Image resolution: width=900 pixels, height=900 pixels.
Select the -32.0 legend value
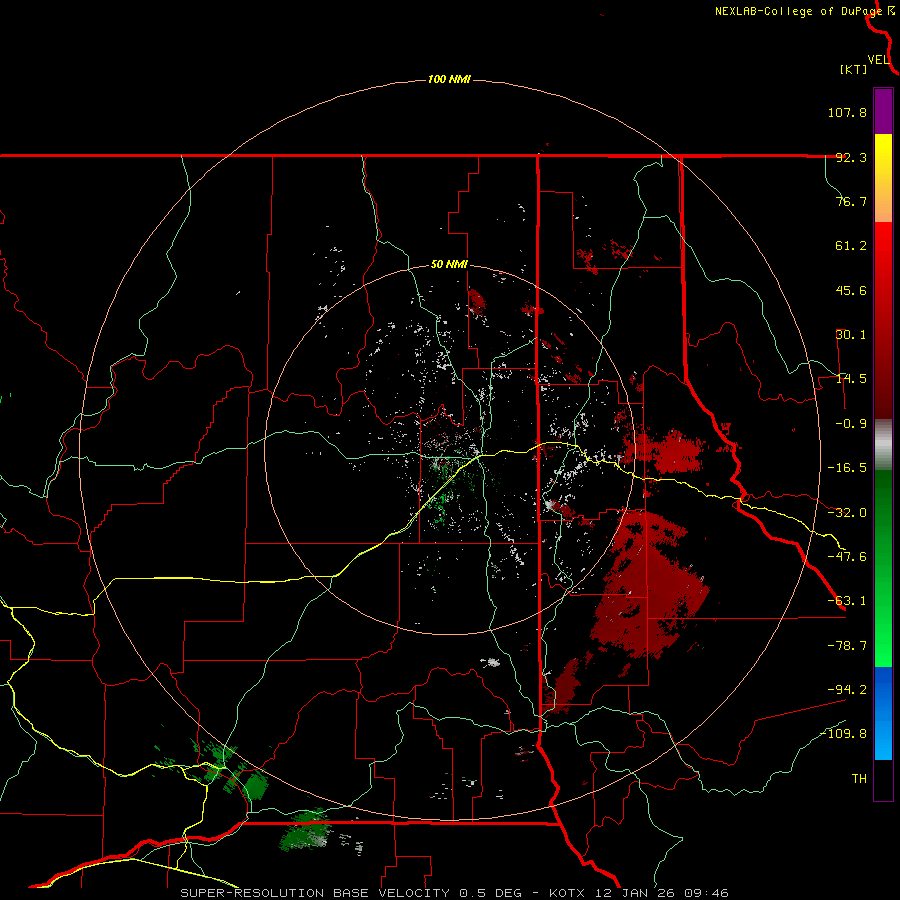click(847, 513)
